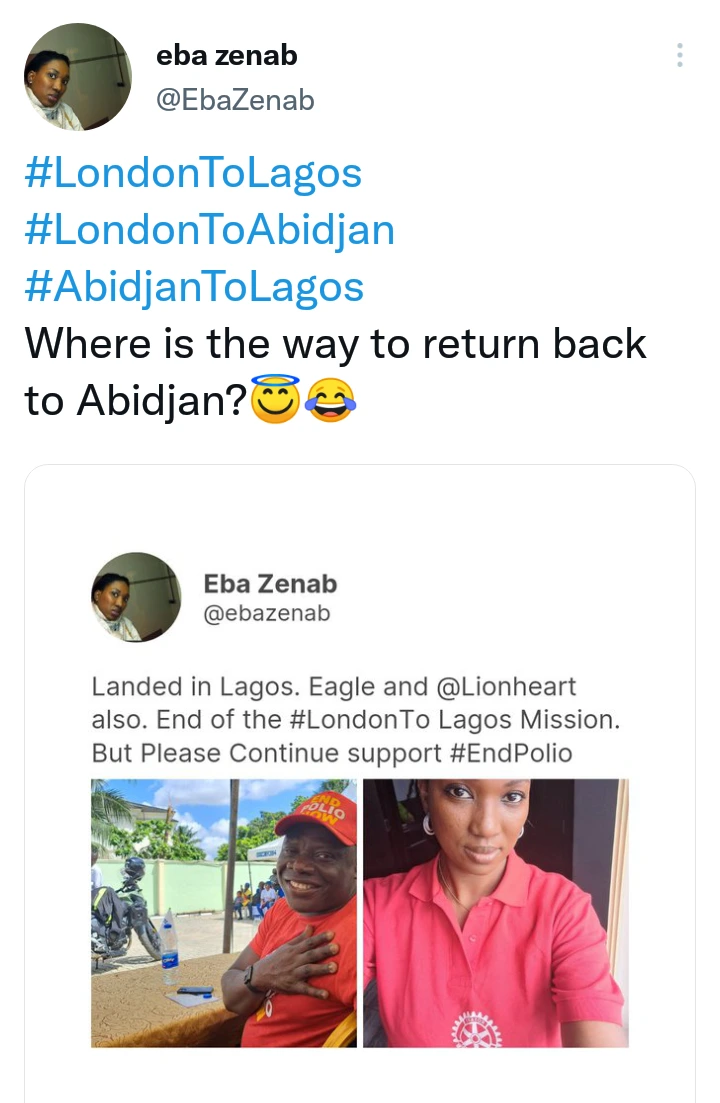The height and width of the screenshot is (1103, 720).
Task: Click the bold display name "eba zenab"
Action: click(x=227, y=56)
